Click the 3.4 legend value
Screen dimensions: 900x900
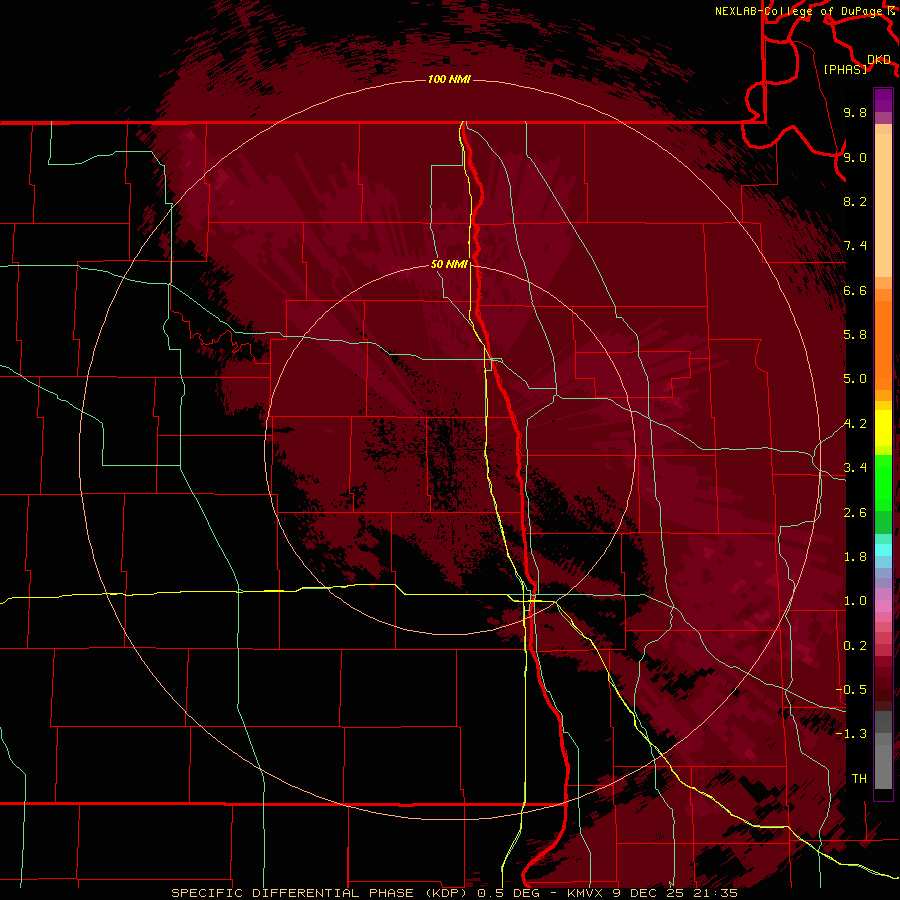click(x=855, y=468)
